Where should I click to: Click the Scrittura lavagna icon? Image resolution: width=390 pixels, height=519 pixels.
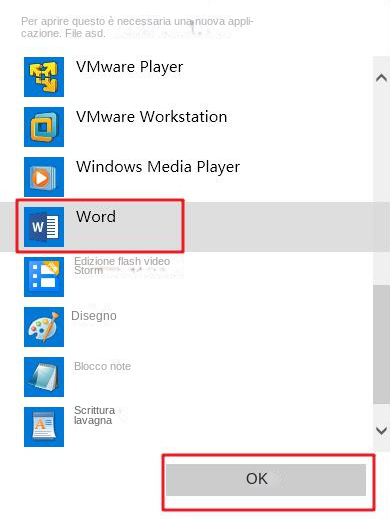click(44, 427)
